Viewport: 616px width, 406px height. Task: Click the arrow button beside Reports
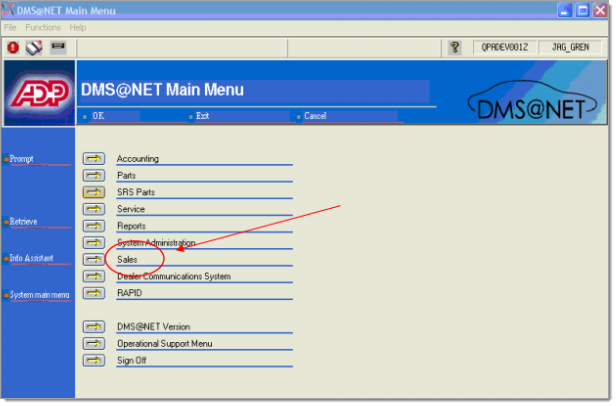coord(94,226)
